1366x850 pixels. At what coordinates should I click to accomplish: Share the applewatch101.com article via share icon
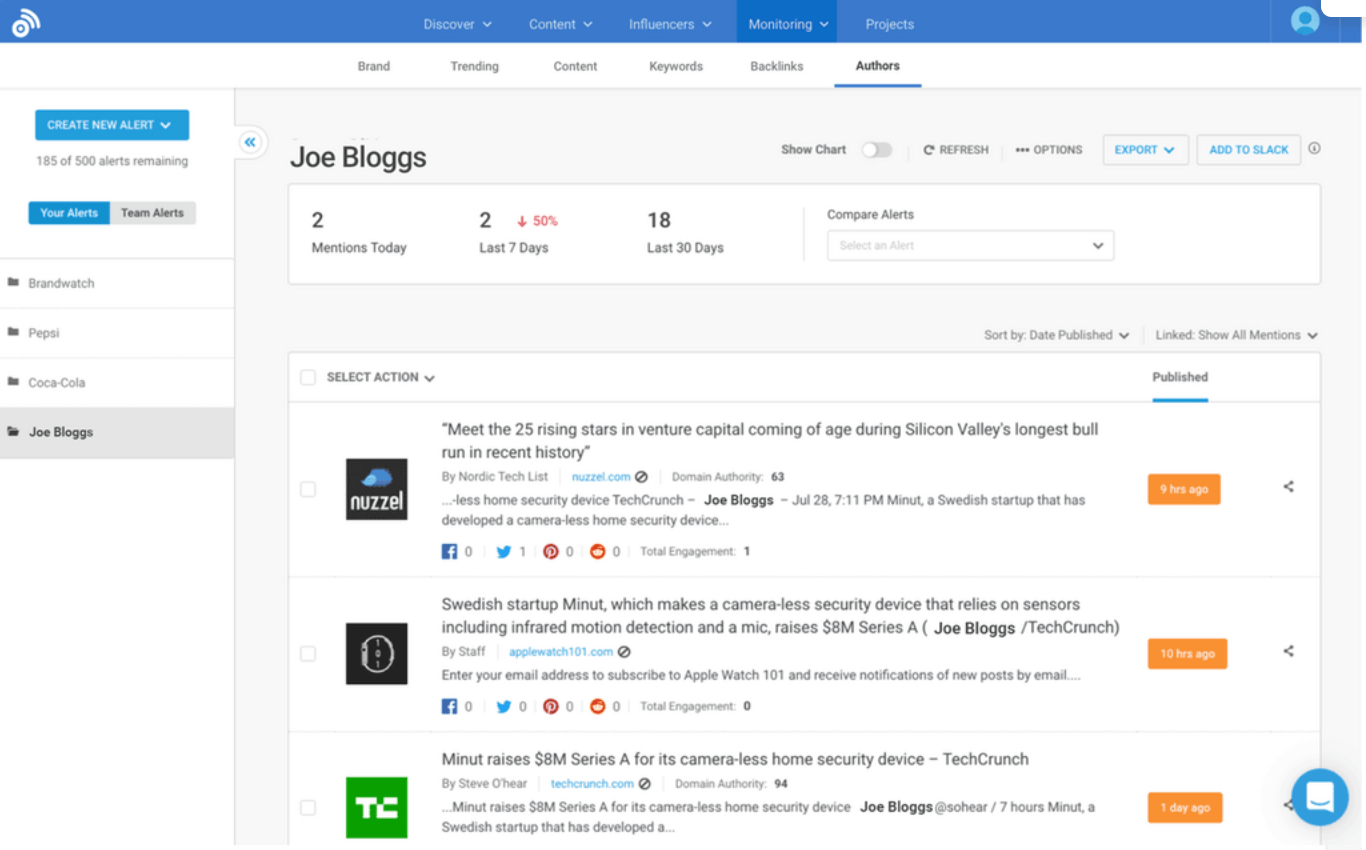[x=1288, y=651]
